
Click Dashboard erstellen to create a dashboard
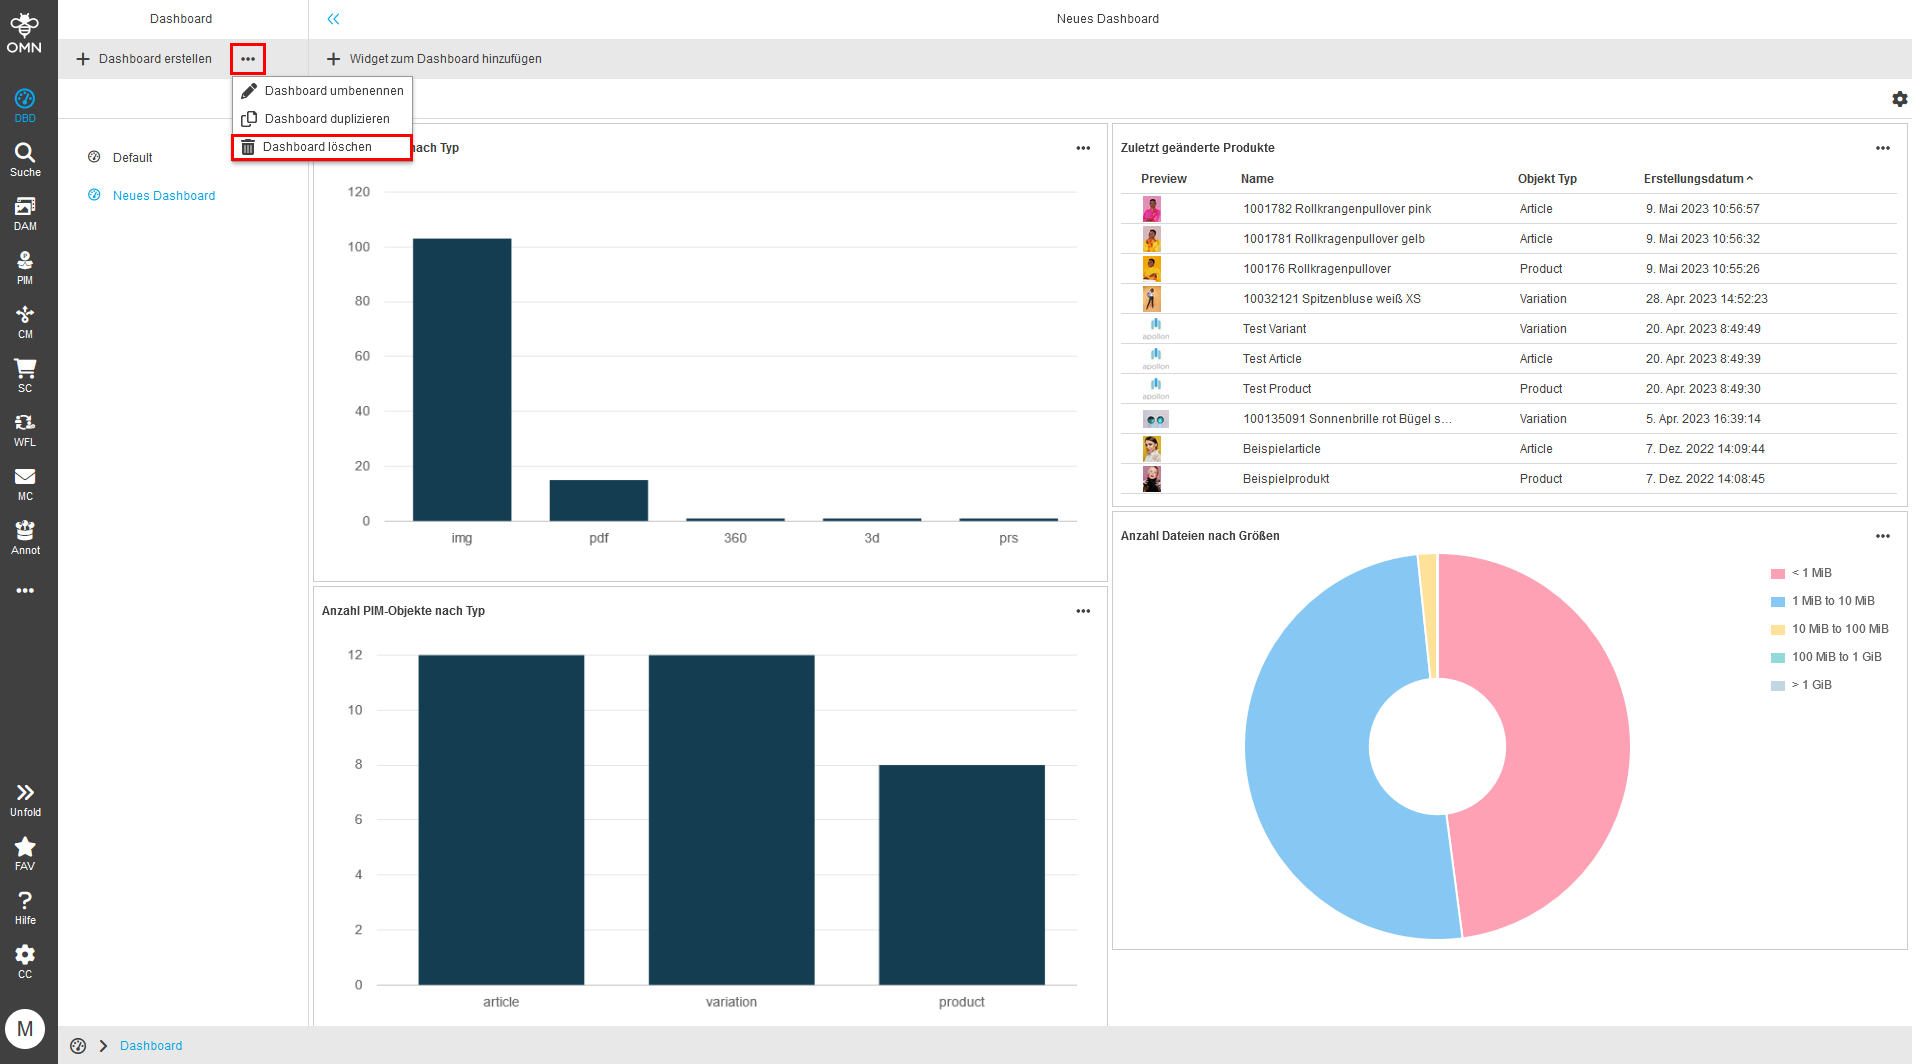point(144,58)
